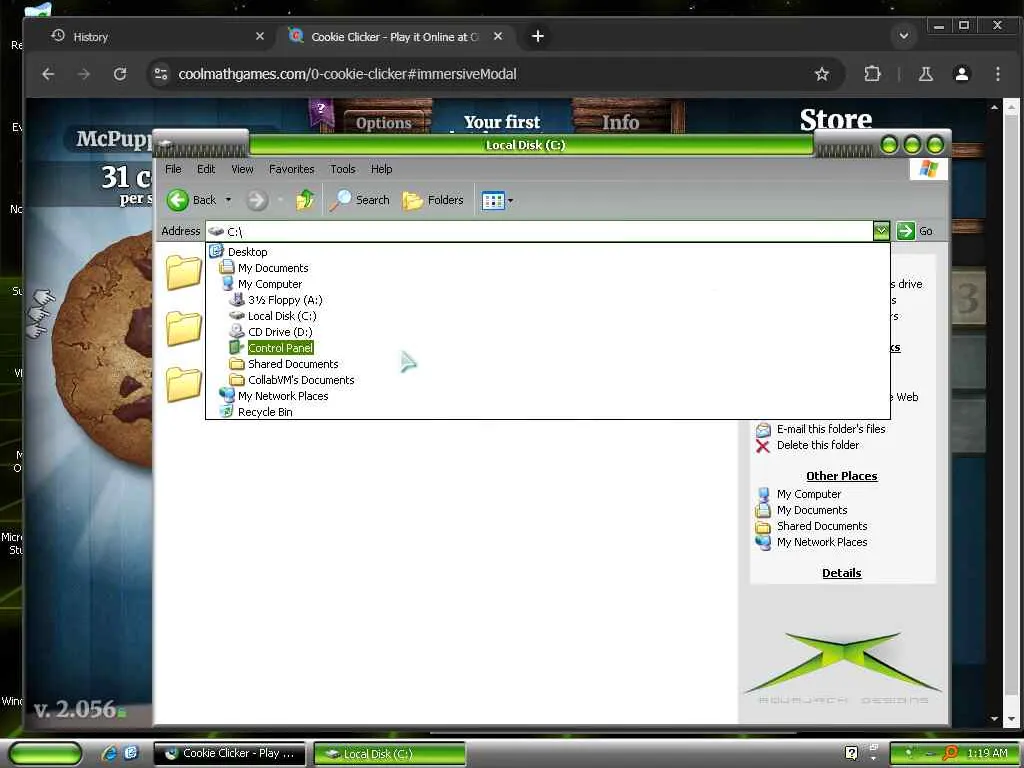Choose 3½ Floppy (A:) entry
The width and height of the screenshot is (1024, 768).
pos(285,300)
